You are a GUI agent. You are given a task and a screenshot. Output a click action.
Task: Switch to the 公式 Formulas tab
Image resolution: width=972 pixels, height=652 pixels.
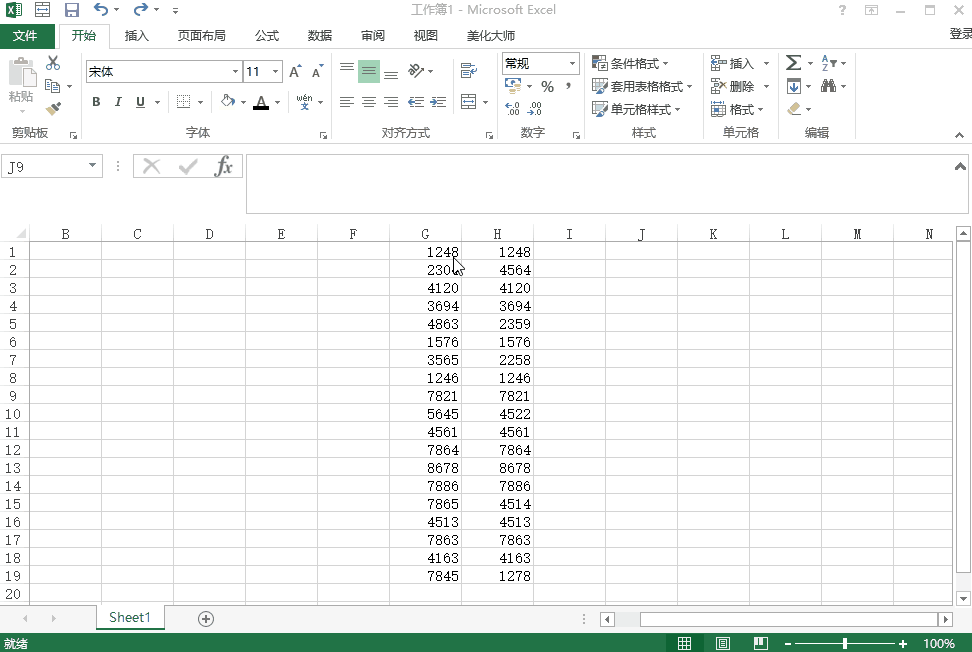pos(267,36)
